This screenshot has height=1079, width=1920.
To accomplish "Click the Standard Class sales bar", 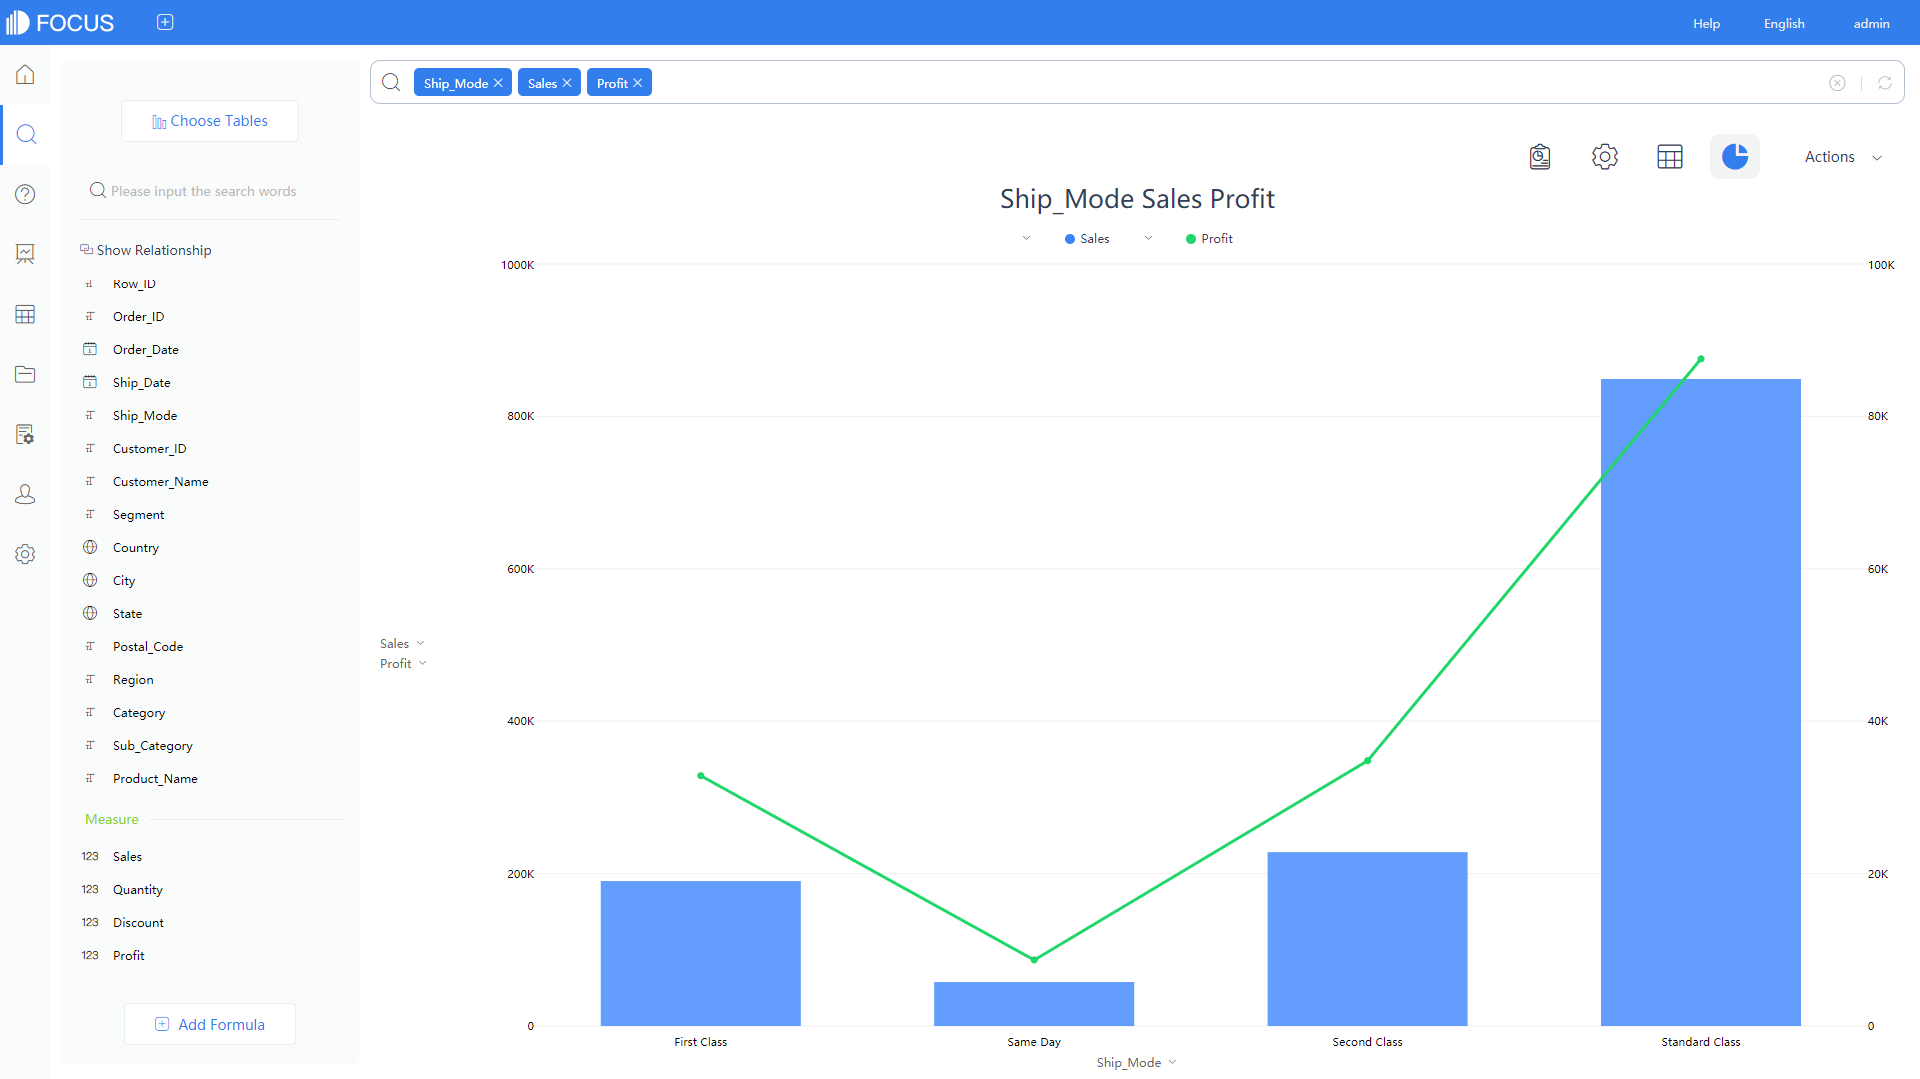I will click(1700, 702).
